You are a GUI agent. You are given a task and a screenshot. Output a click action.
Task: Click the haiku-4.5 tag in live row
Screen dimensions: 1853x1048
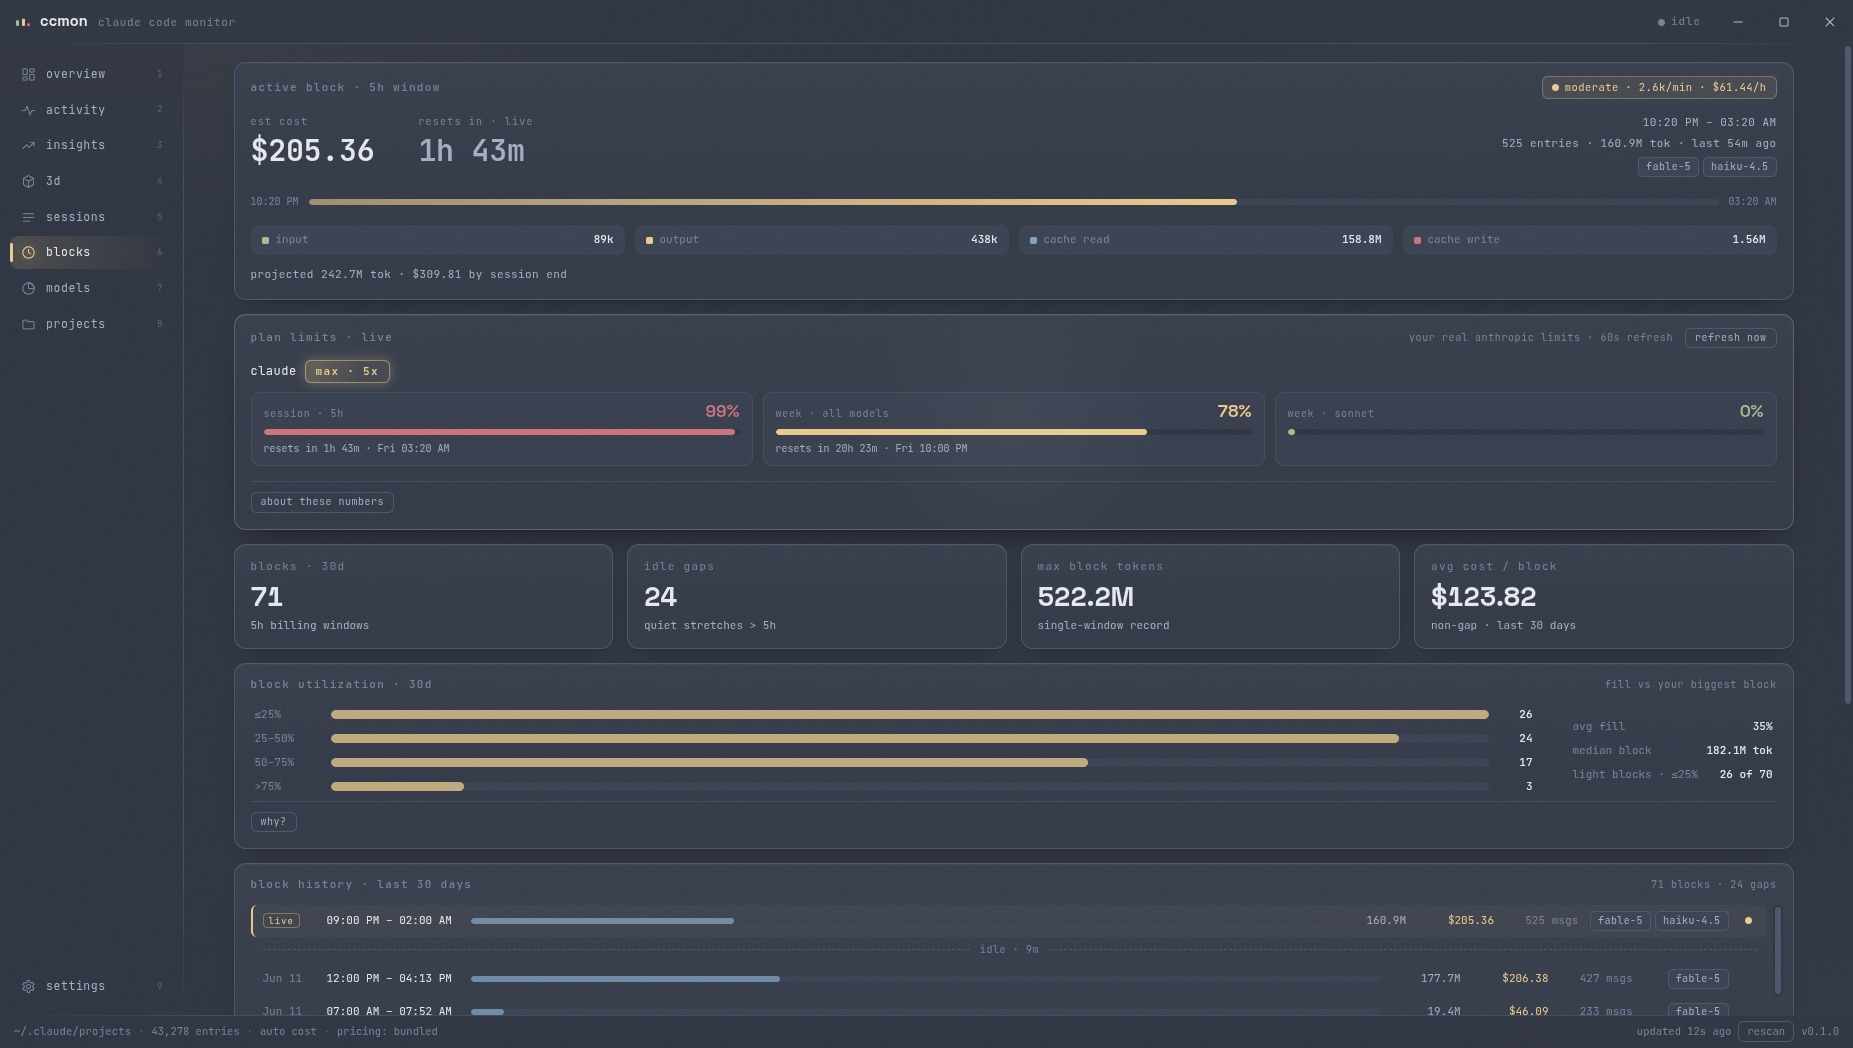click(1691, 921)
